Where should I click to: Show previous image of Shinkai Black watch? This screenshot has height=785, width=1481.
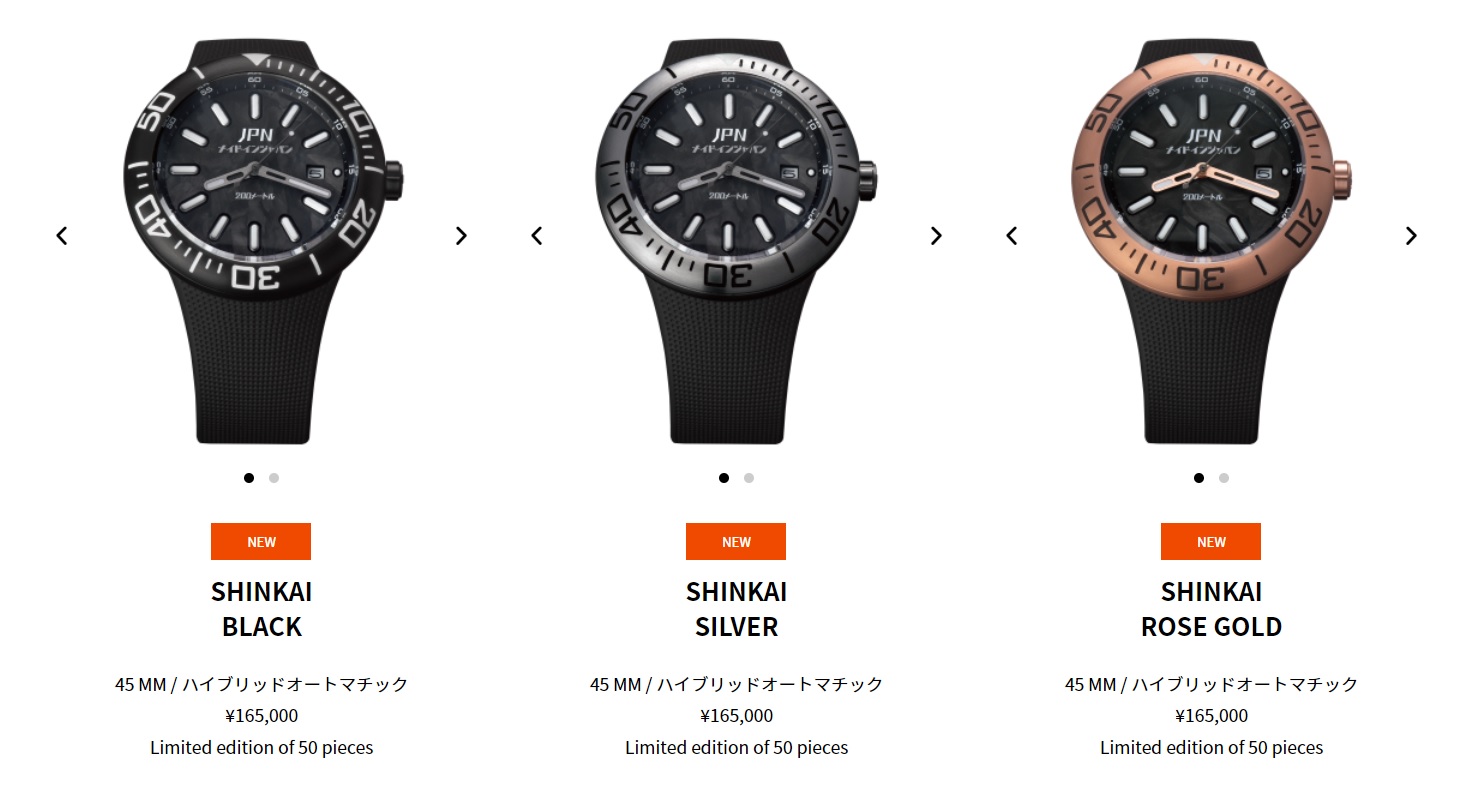pyautogui.click(x=62, y=236)
